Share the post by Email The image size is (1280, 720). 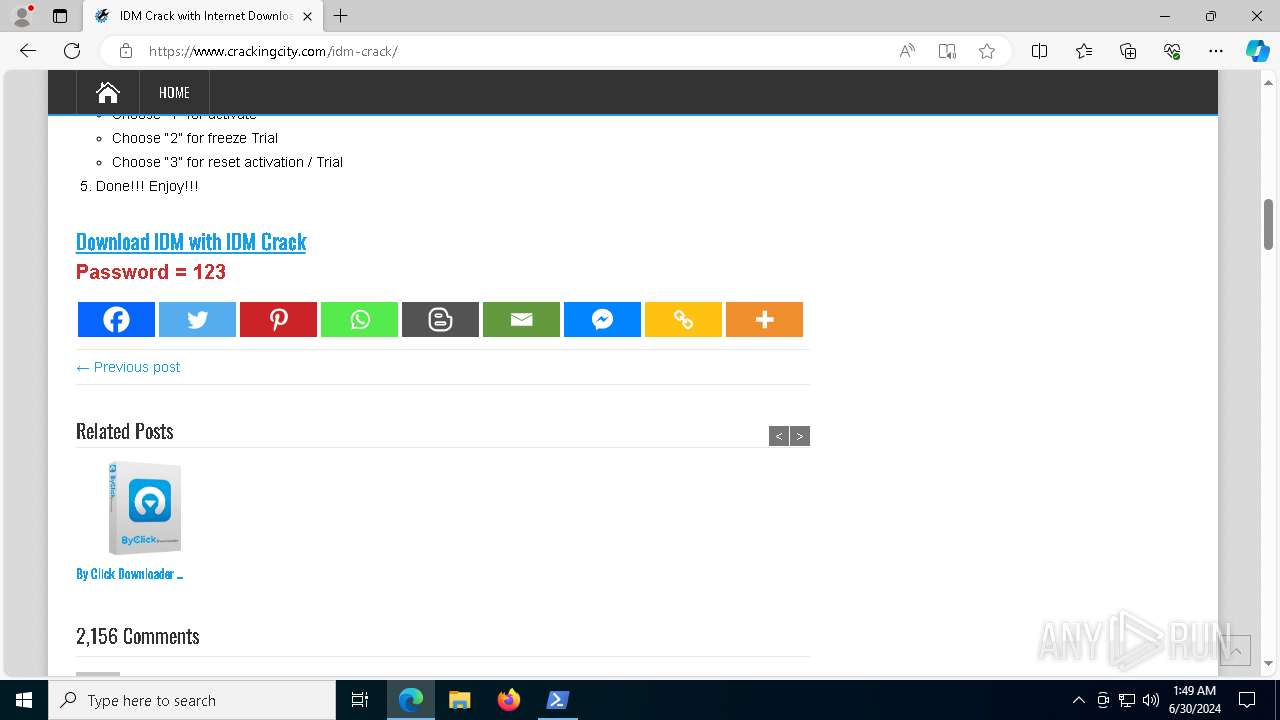pyautogui.click(x=521, y=319)
